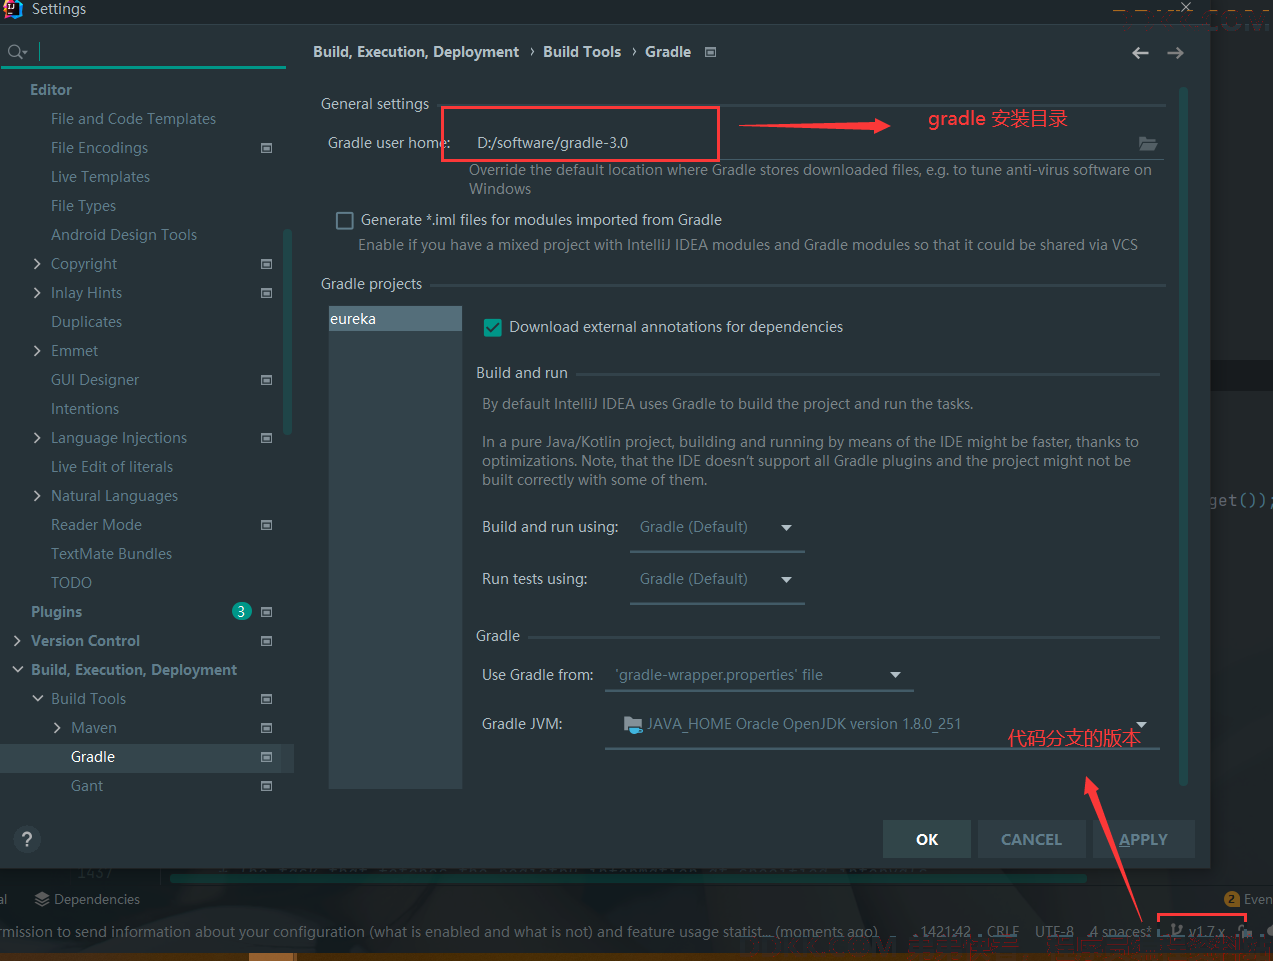The height and width of the screenshot is (961, 1273).
Task: Open Run tests using dropdown
Action: coord(717,579)
